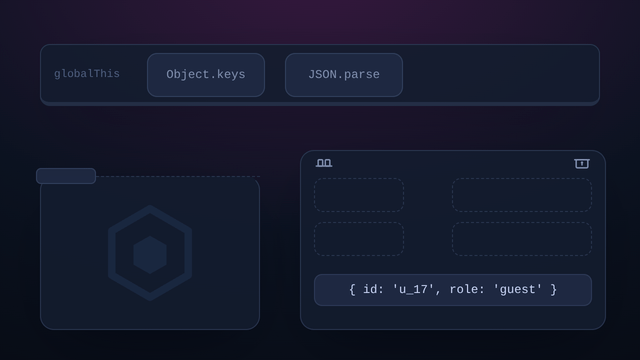Click the Object.keys chip
Viewport: 640px width, 360px height.
(206, 75)
